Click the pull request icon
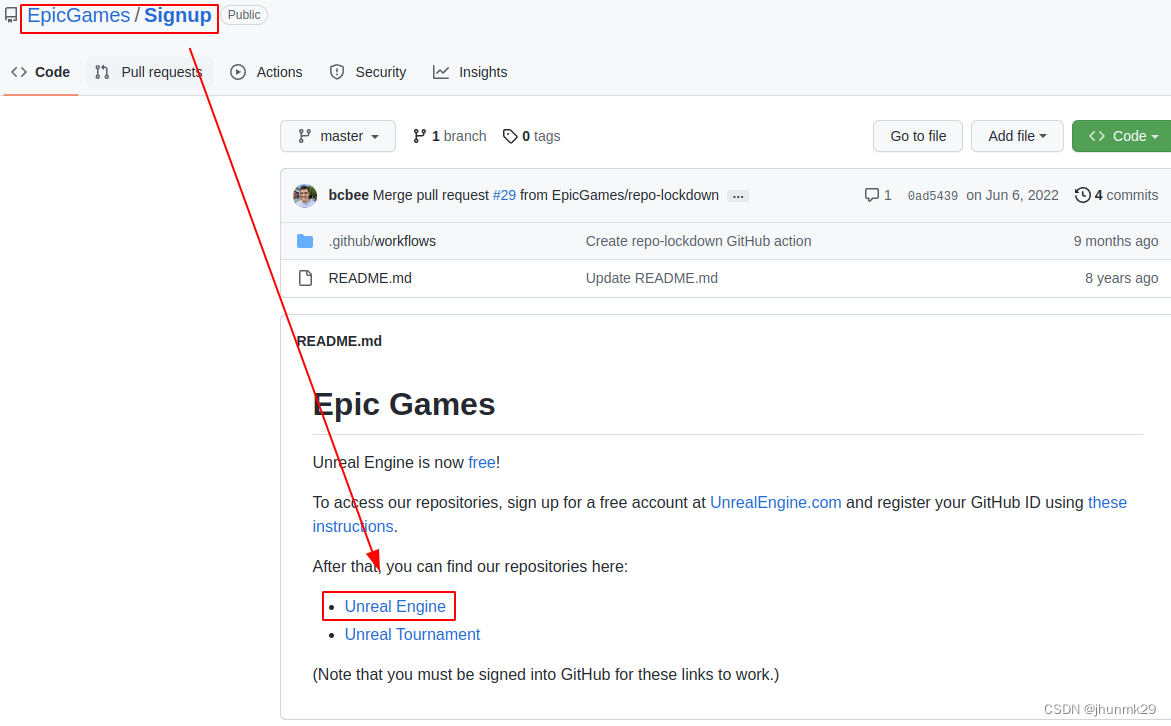Image resolution: width=1171 pixels, height=726 pixels. pos(102,72)
